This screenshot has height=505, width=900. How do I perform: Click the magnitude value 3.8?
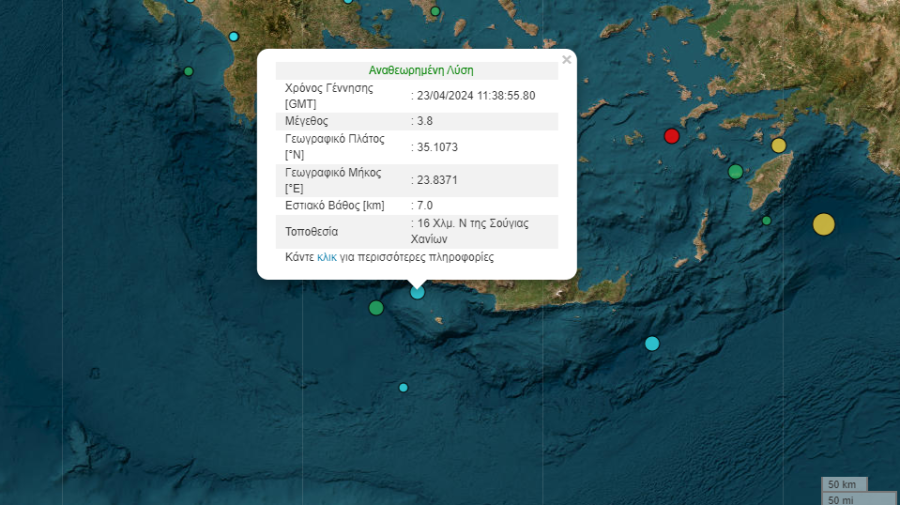coord(426,121)
